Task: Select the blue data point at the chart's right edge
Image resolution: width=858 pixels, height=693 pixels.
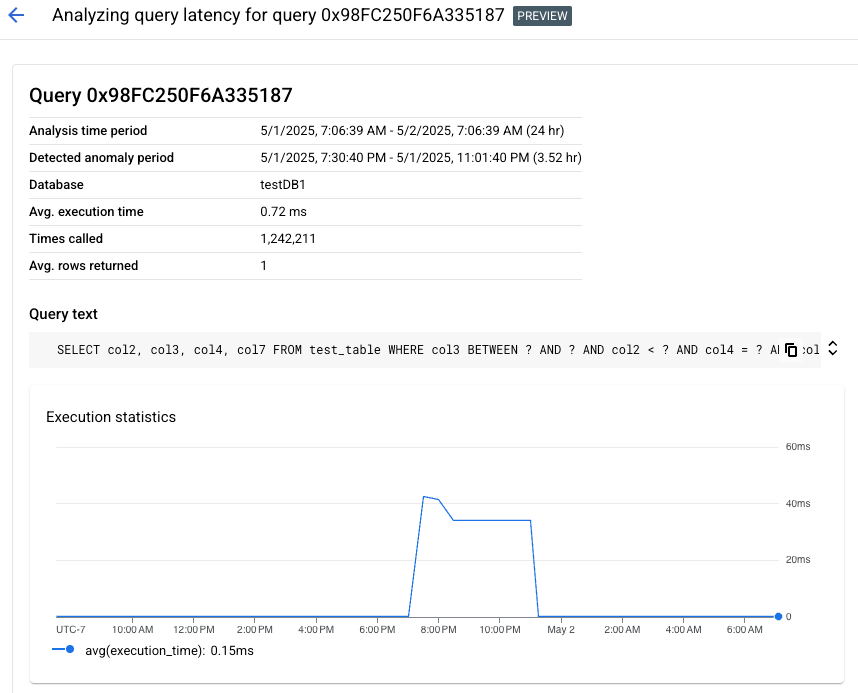Action: [778, 614]
